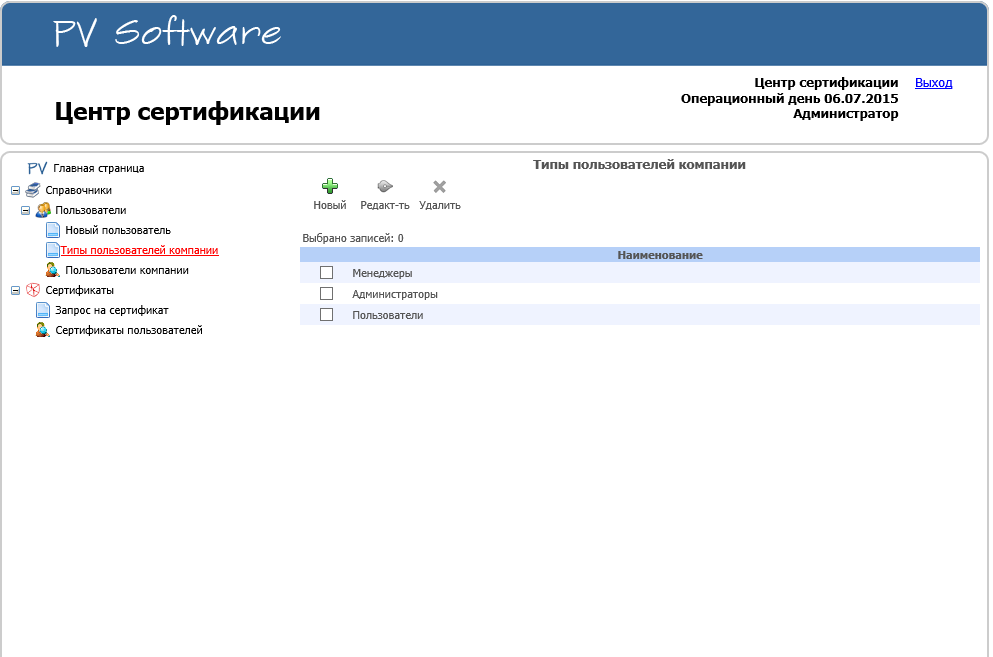The width and height of the screenshot is (993, 657).
Task: Open Запрос на сертификат page
Action: 111,310
